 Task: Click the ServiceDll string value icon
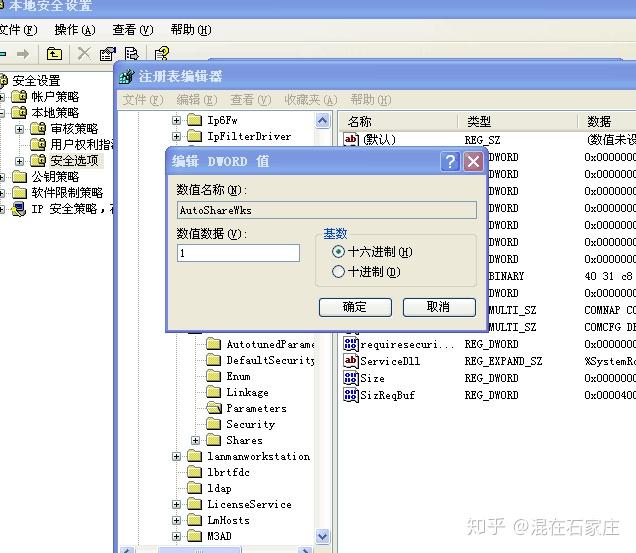tap(351, 361)
